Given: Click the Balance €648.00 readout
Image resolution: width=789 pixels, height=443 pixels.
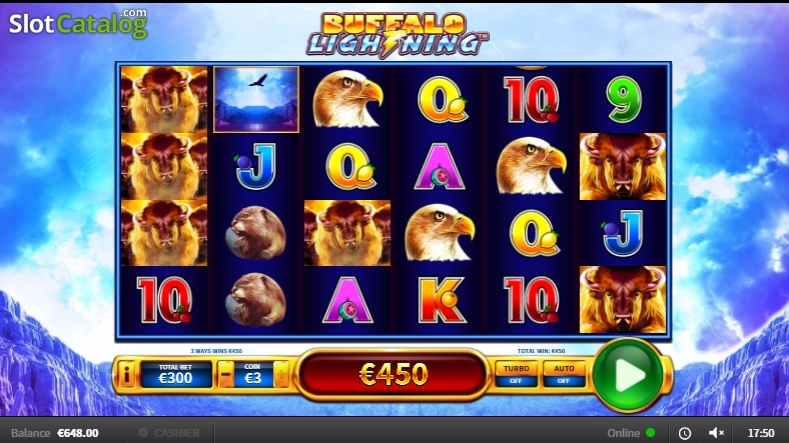Looking at the screenshot, I should click(55, 433).
